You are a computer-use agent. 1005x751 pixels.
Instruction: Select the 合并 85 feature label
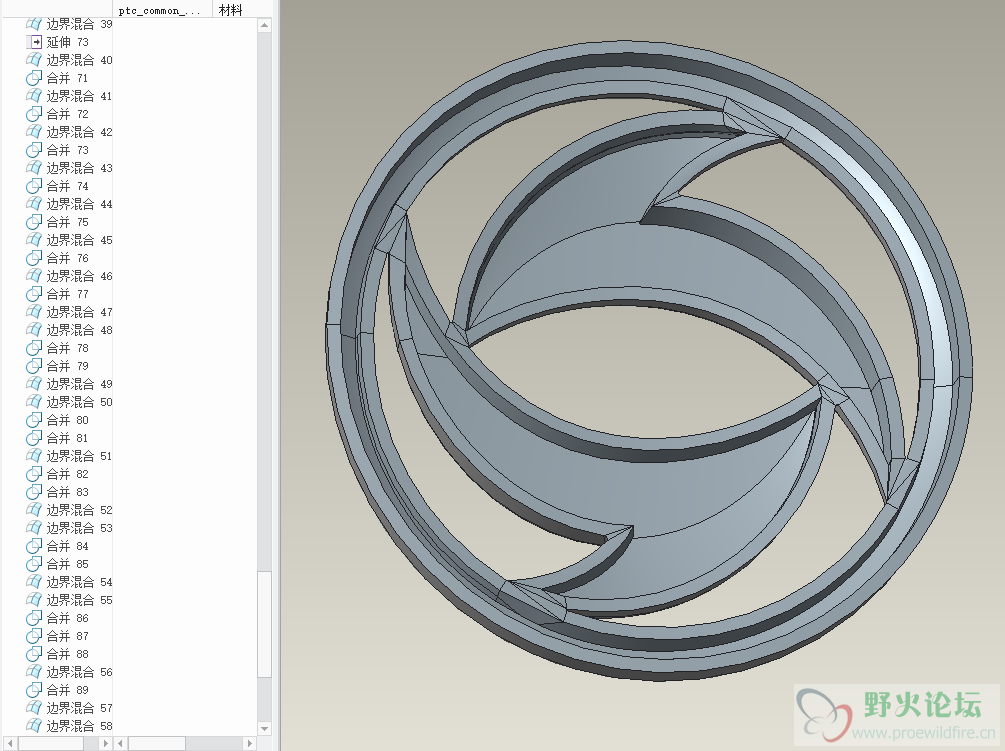pyautogui.click(x=68, y=564)
